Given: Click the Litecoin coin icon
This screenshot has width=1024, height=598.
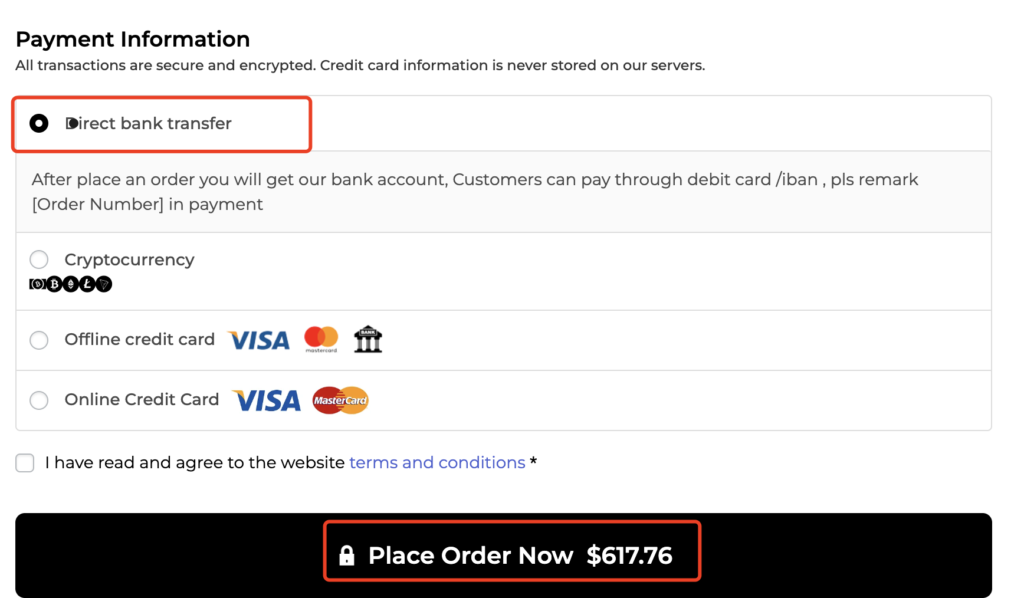Looking at the screenshot, I should click(x=88, y=284).
